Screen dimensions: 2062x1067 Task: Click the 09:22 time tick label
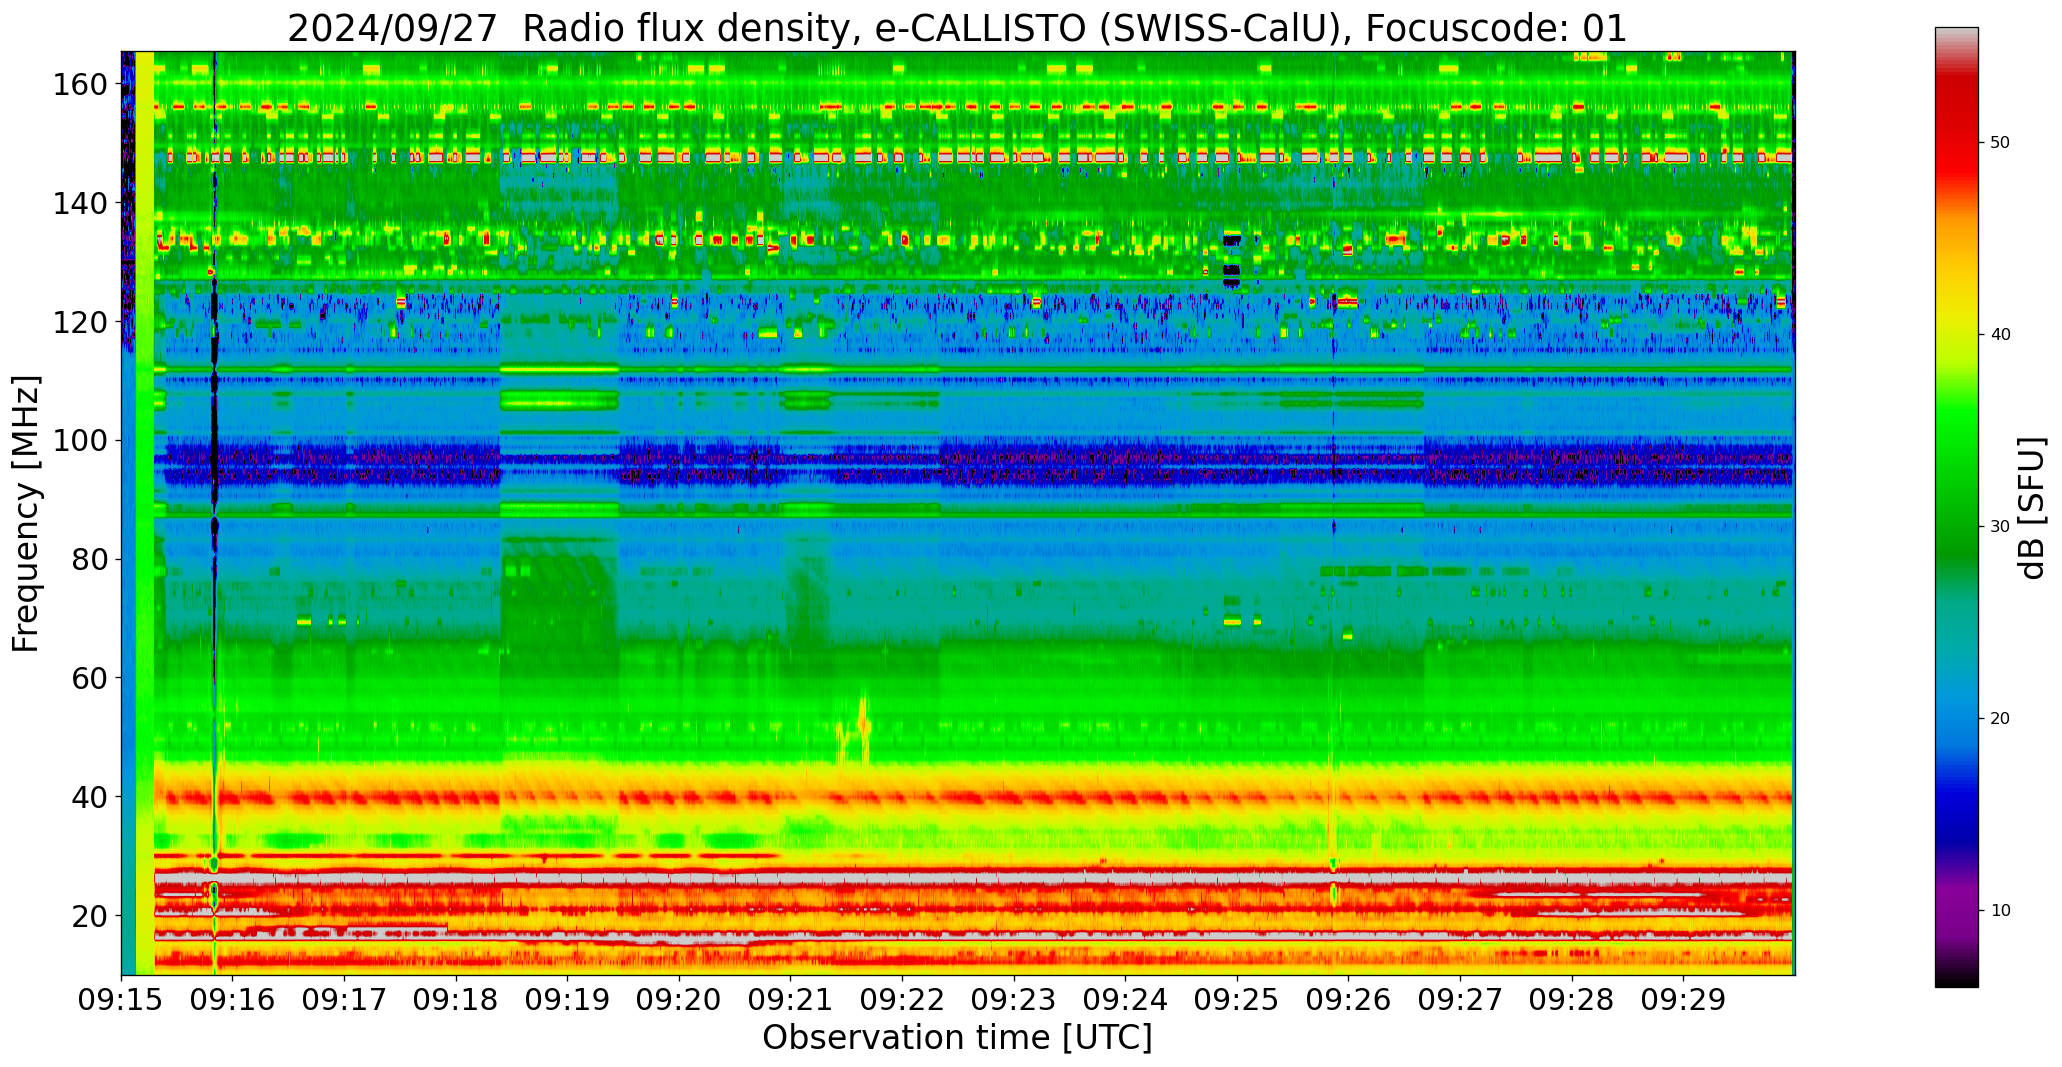click(903, 999)
